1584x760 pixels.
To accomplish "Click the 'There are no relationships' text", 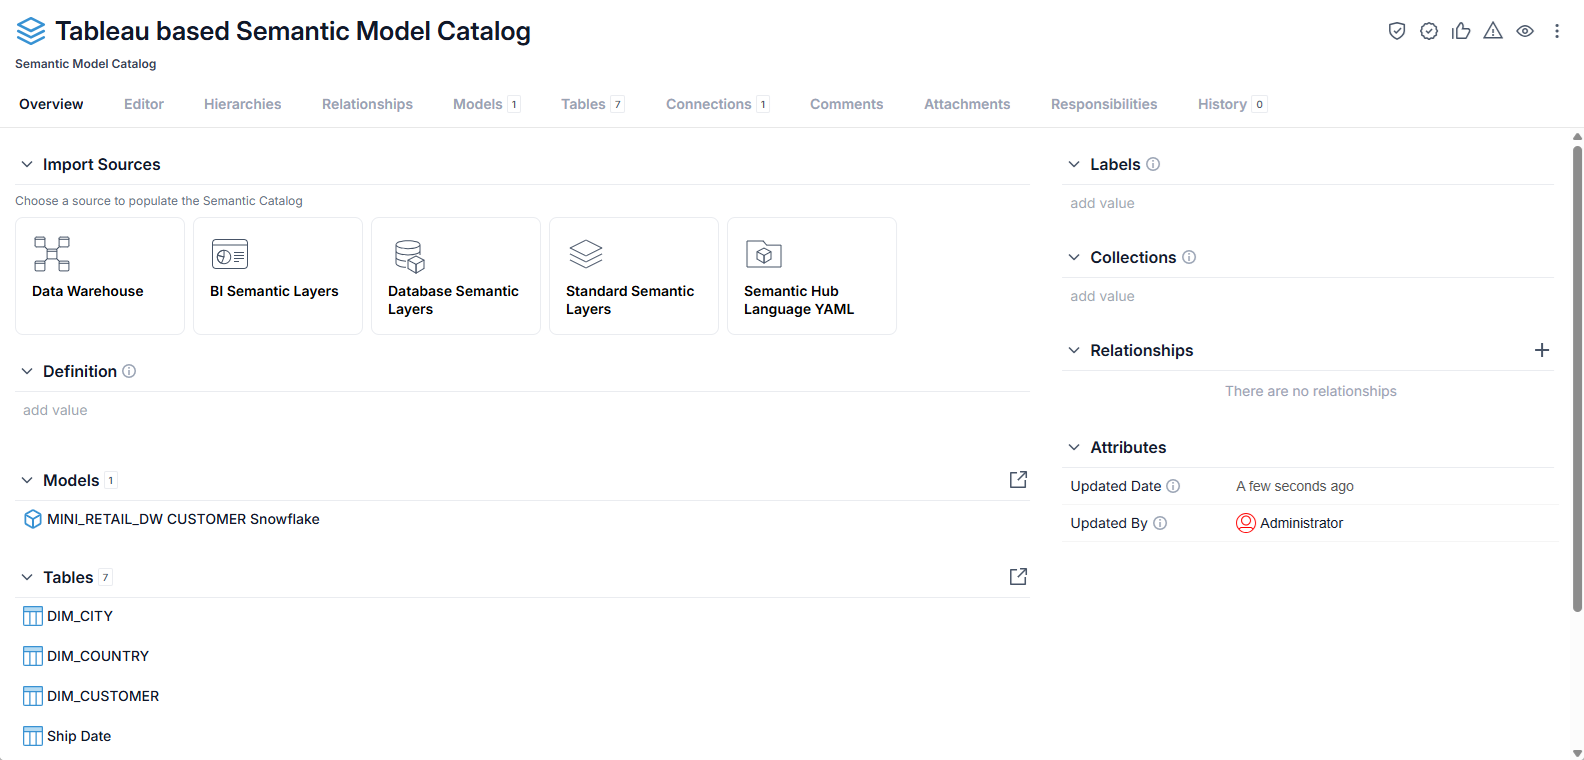I will pyautogui.click(x=1311, y=391).
